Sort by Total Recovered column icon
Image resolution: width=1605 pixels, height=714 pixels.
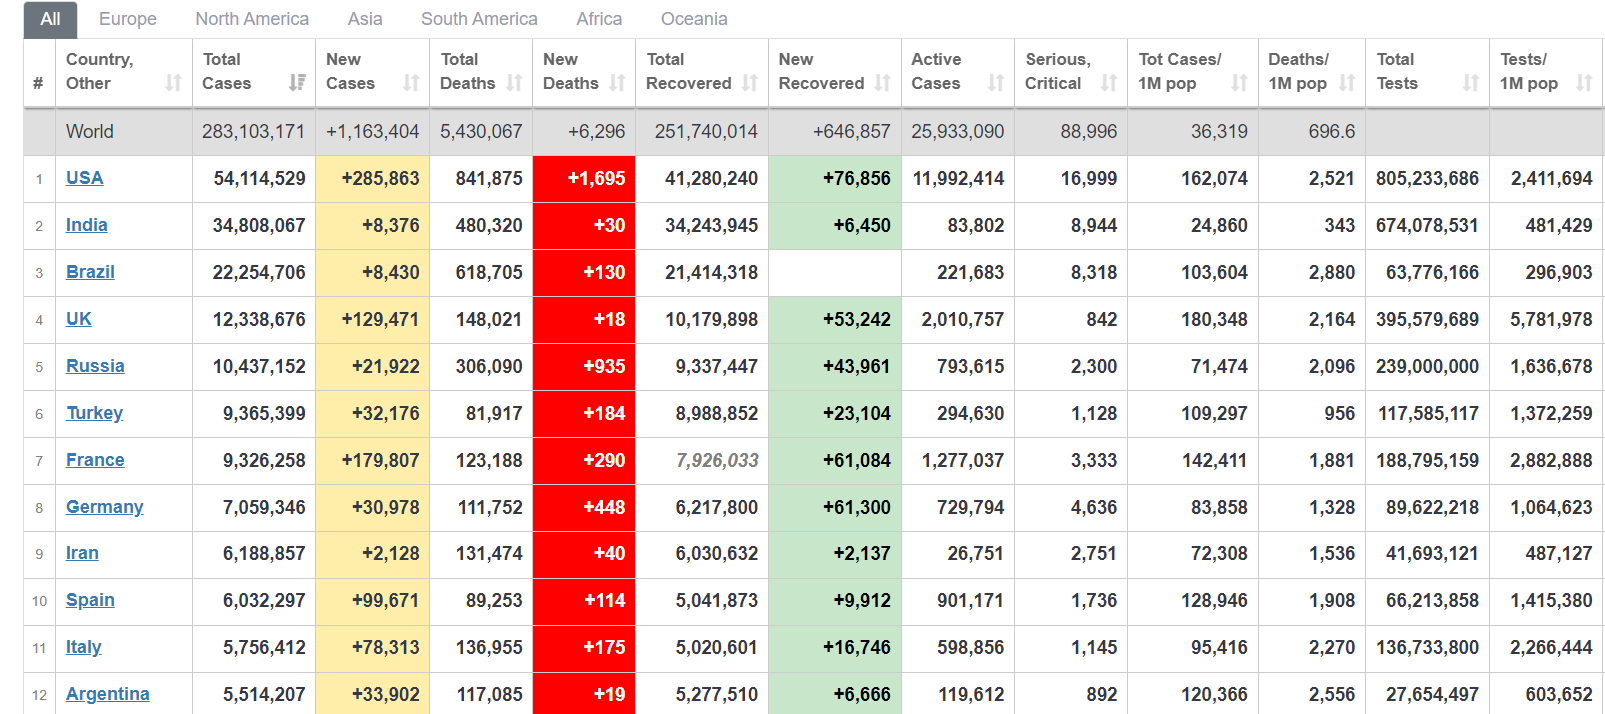(750, 83)
